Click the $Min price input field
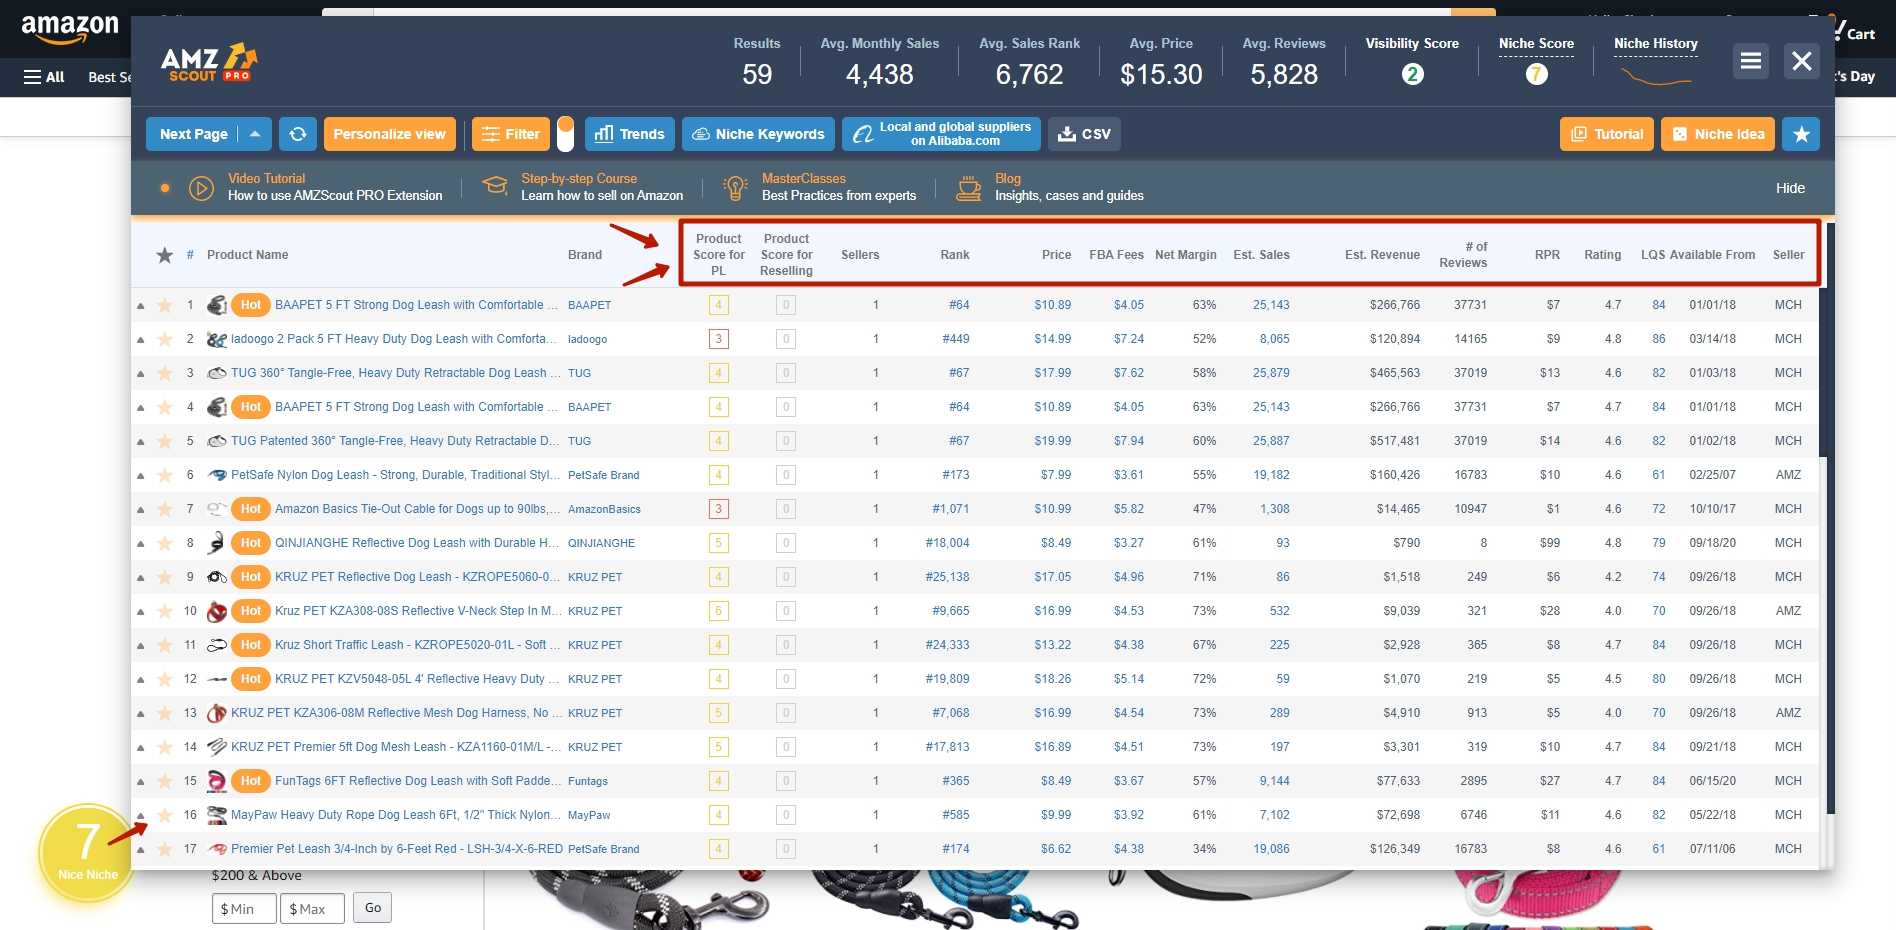The image size is (1896, 930). 244,908
